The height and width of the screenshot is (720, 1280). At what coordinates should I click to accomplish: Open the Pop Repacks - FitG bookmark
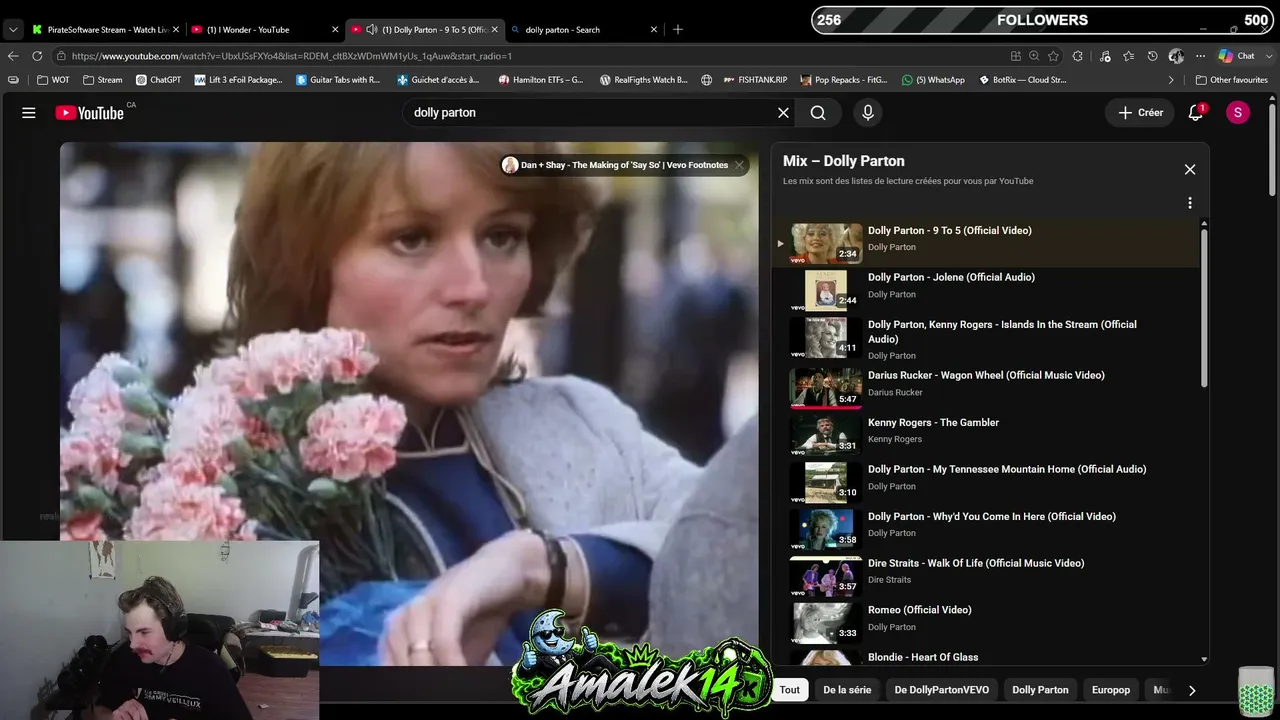[844, 80]
